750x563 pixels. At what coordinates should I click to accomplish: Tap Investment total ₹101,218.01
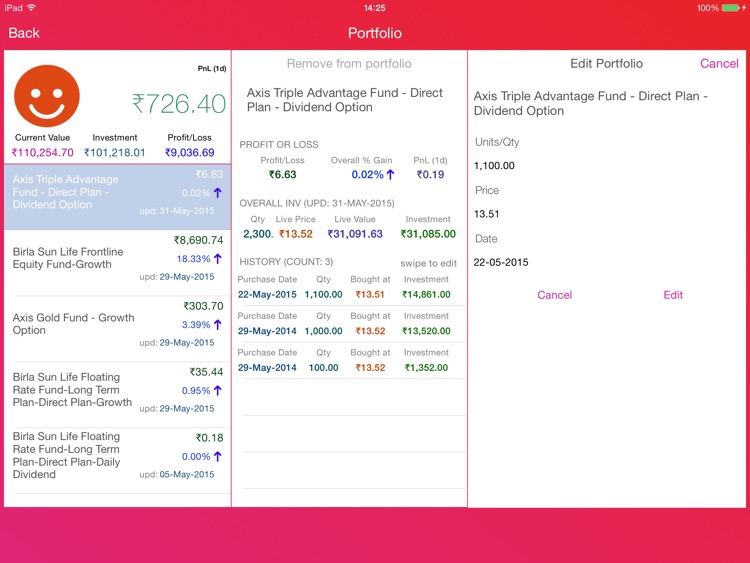coord(115,153)
